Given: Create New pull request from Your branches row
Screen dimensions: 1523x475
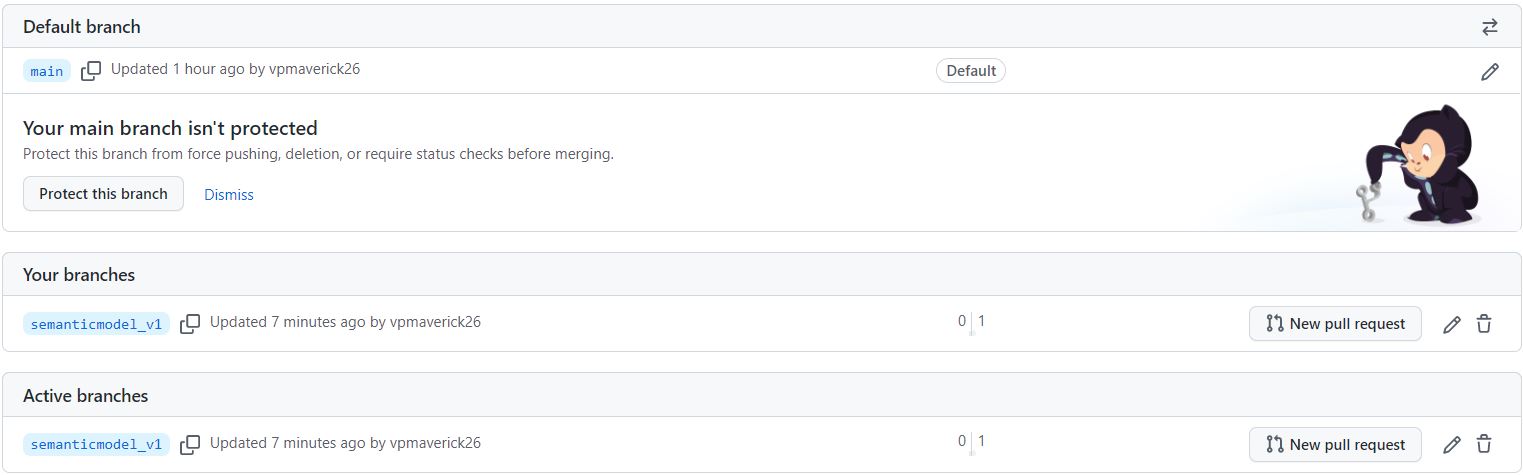Looking at the screenshot, I should click(1335, 324).
